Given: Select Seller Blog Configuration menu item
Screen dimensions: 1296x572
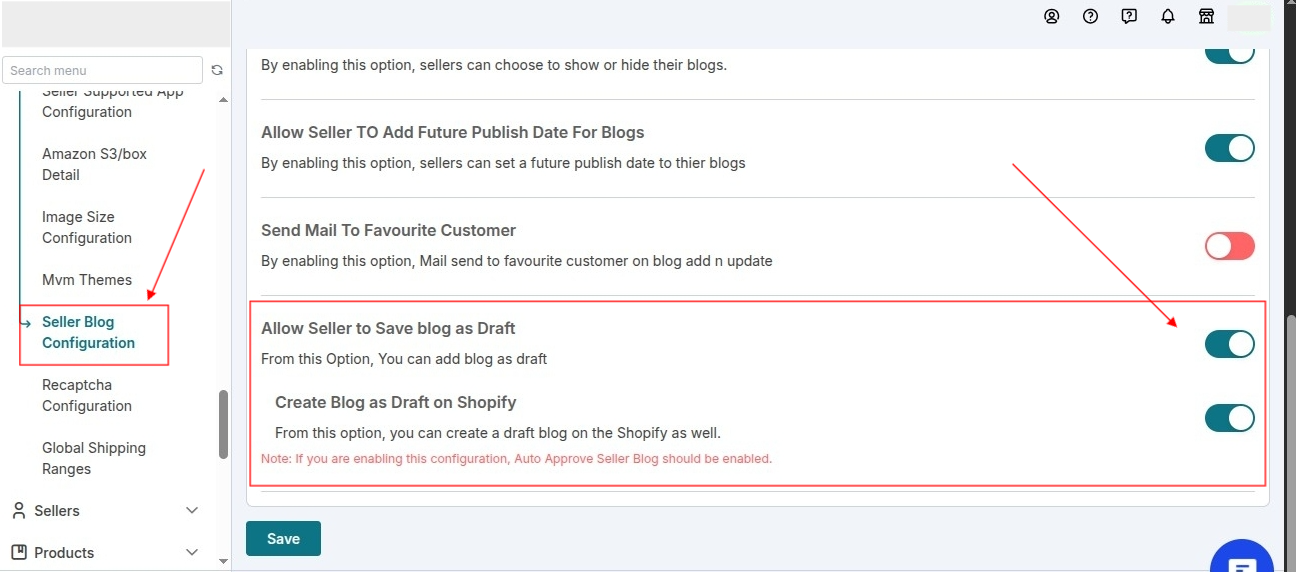Looking at the screenshot, I should [x=88, y=332].
